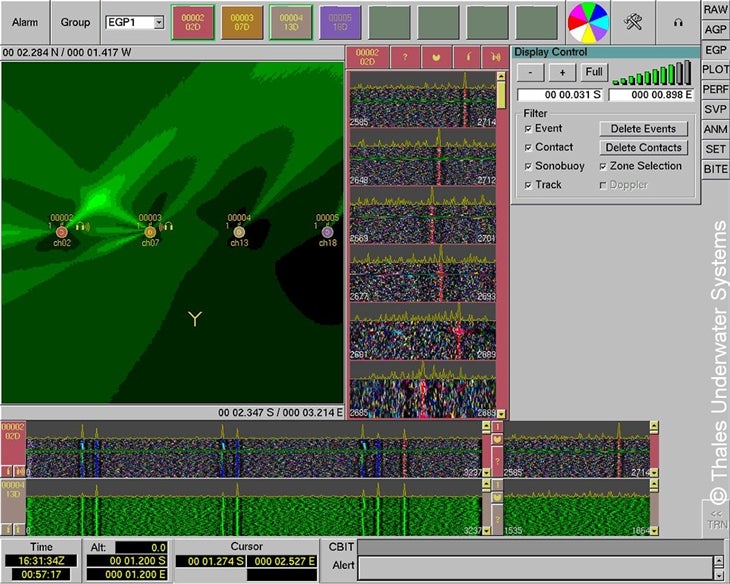Open the RAW tab

tap(715, 9)
